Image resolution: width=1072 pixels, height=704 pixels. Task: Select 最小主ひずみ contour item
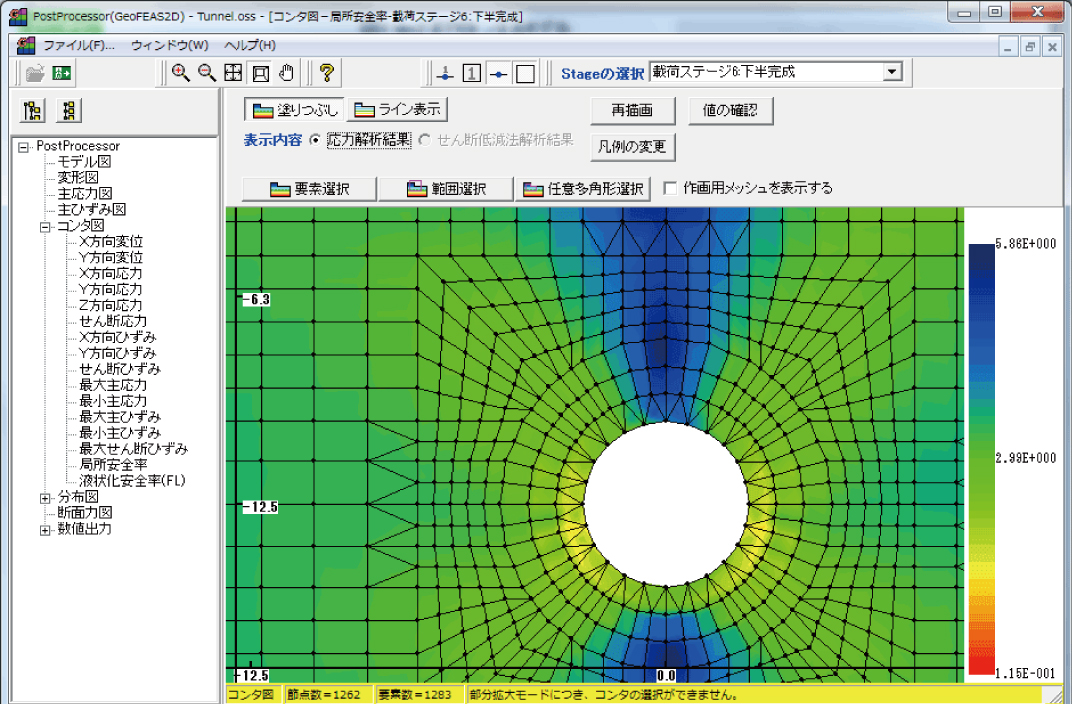[x=120, y=433]
